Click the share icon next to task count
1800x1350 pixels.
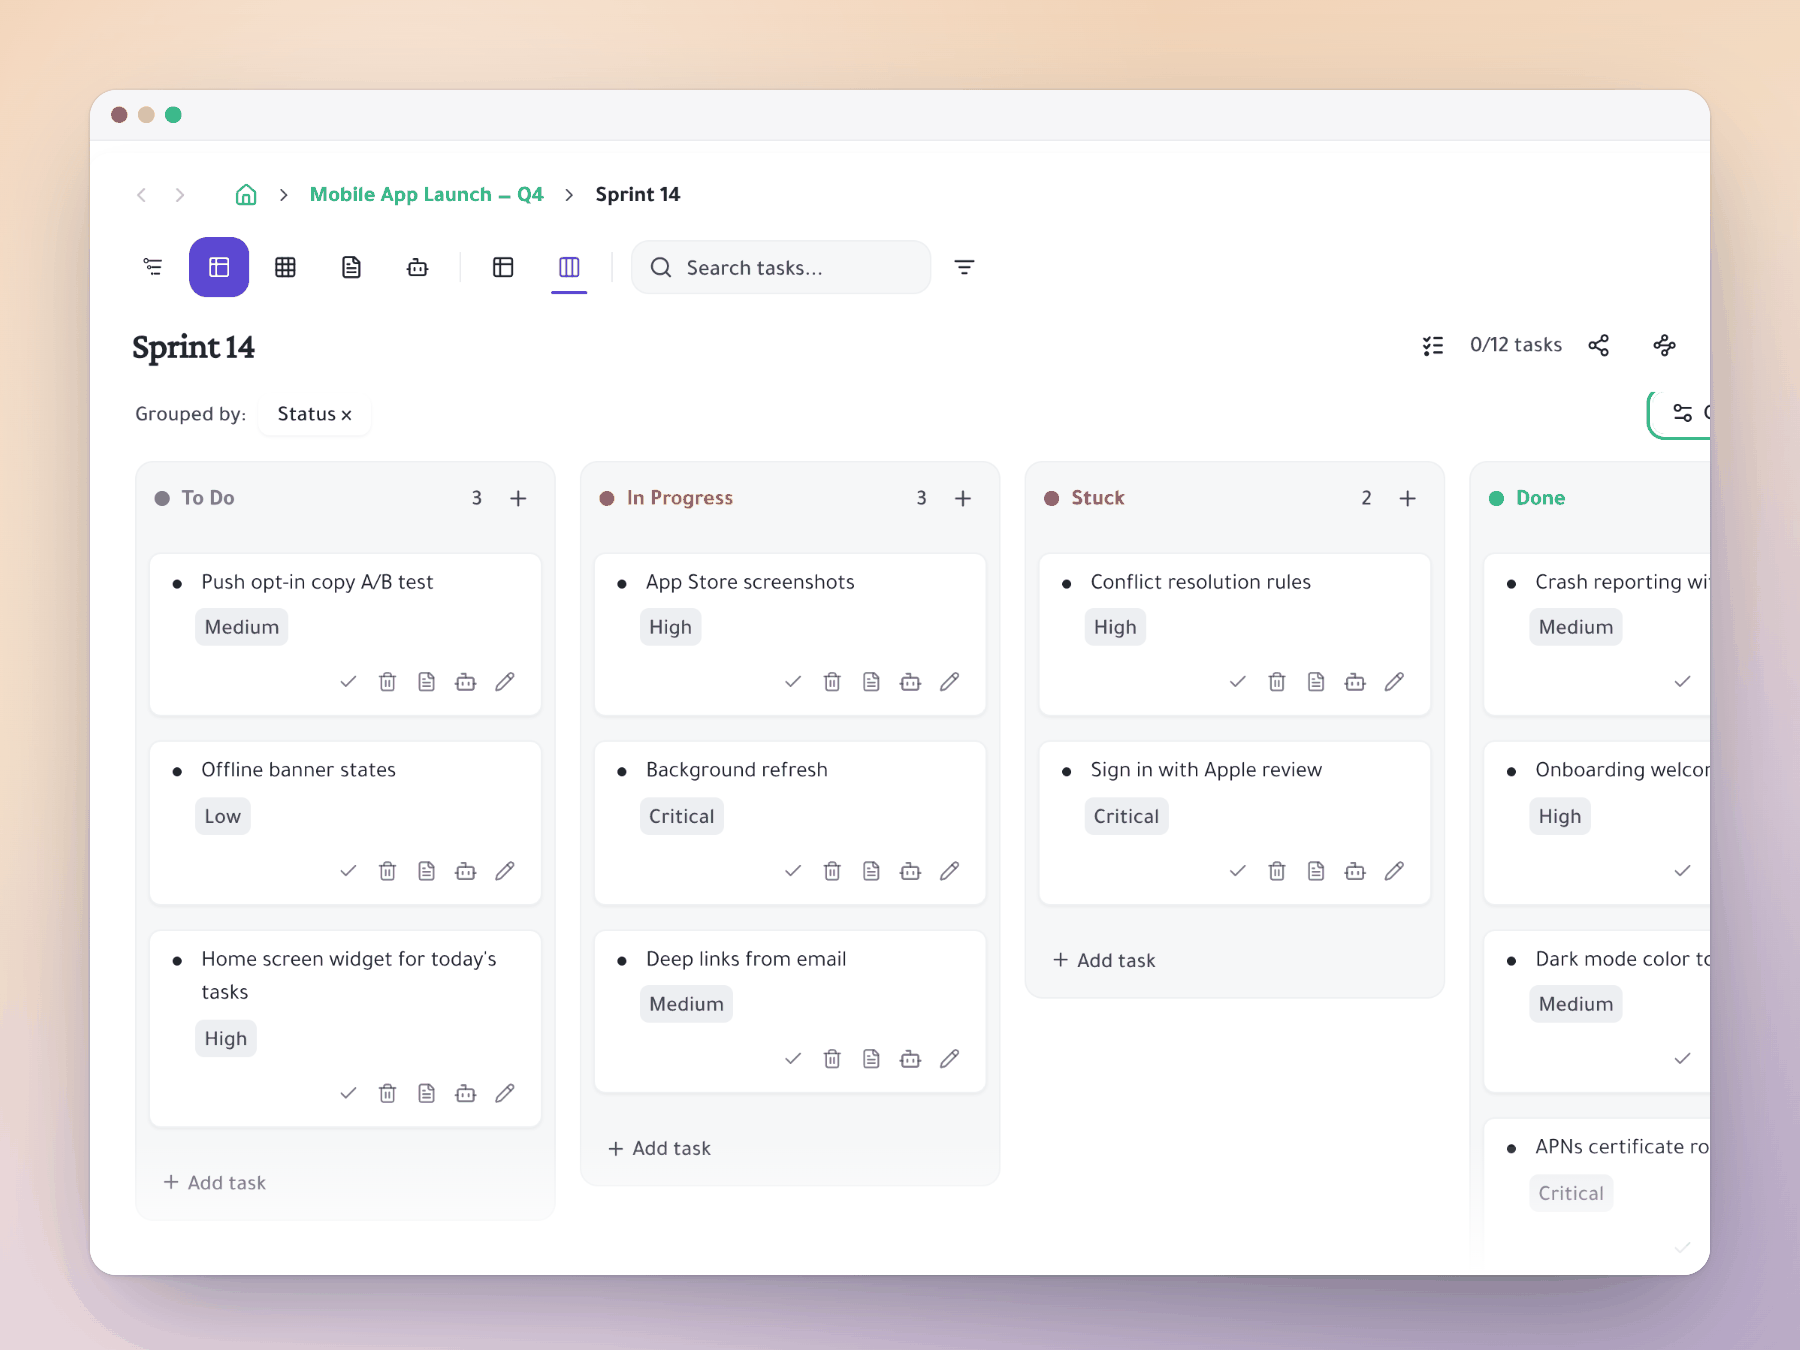[x=1599, y=345]
